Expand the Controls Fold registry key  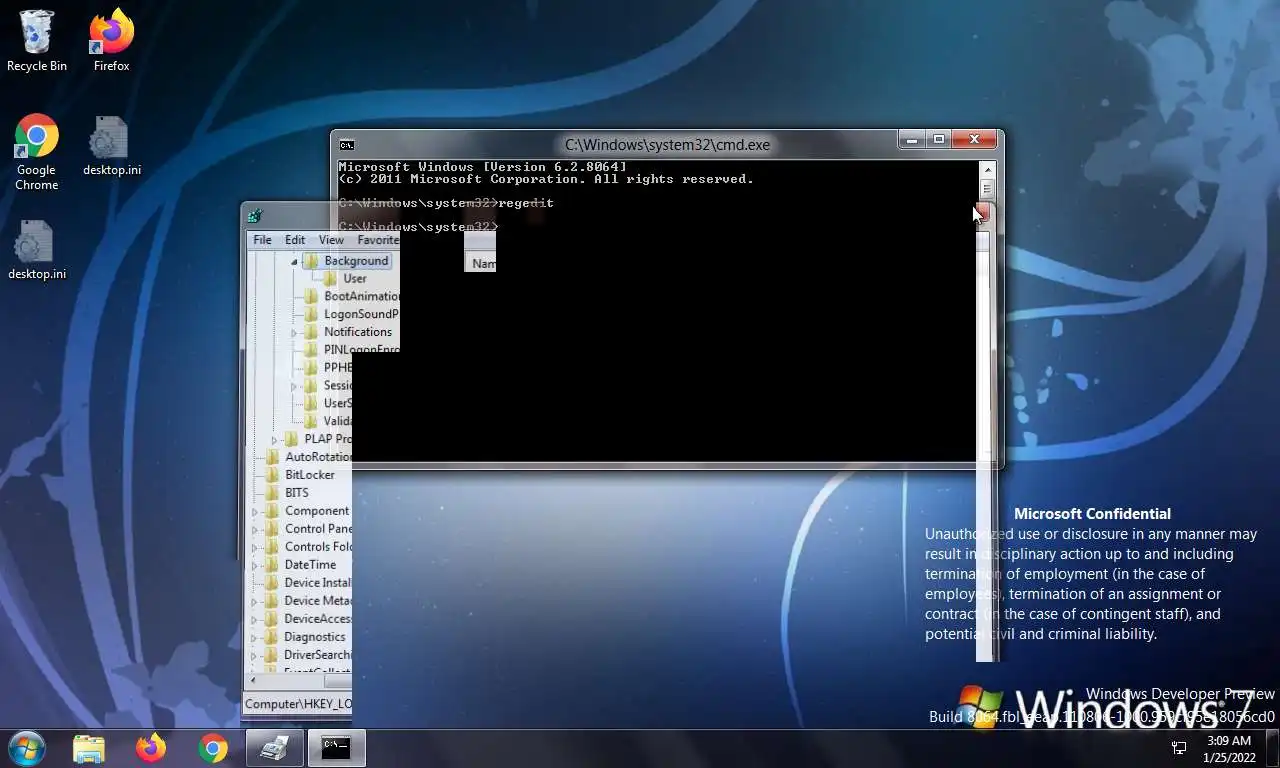255,547
